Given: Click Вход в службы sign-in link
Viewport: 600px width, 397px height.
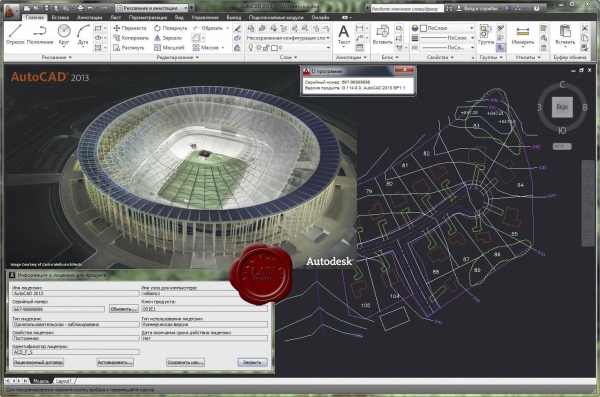Looking at the screenshot, I should (x=479, y=8).
